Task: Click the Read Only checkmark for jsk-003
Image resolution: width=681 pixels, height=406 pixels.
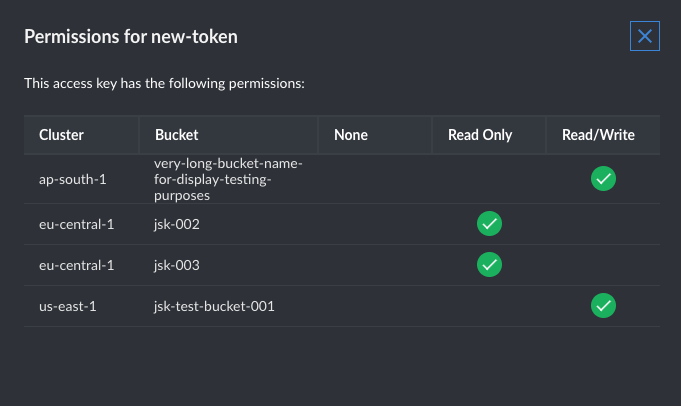Action: tap(489, 265)
